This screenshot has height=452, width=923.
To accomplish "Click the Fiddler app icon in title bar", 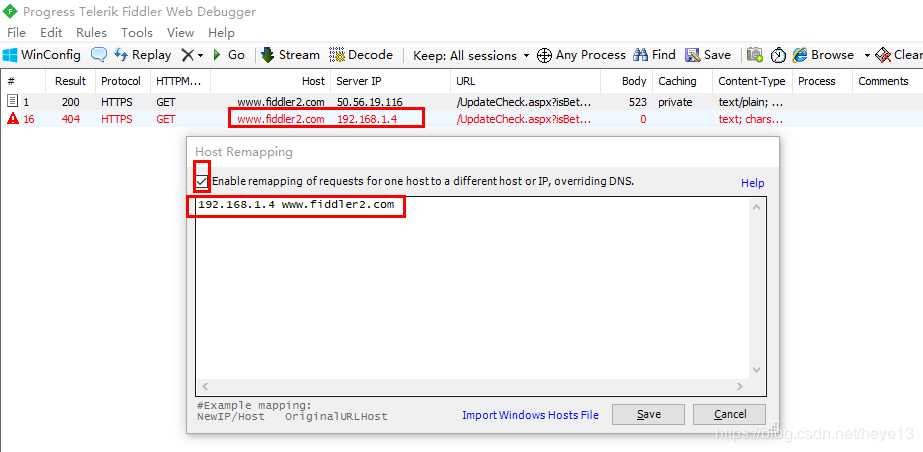I will coord(10,11).
